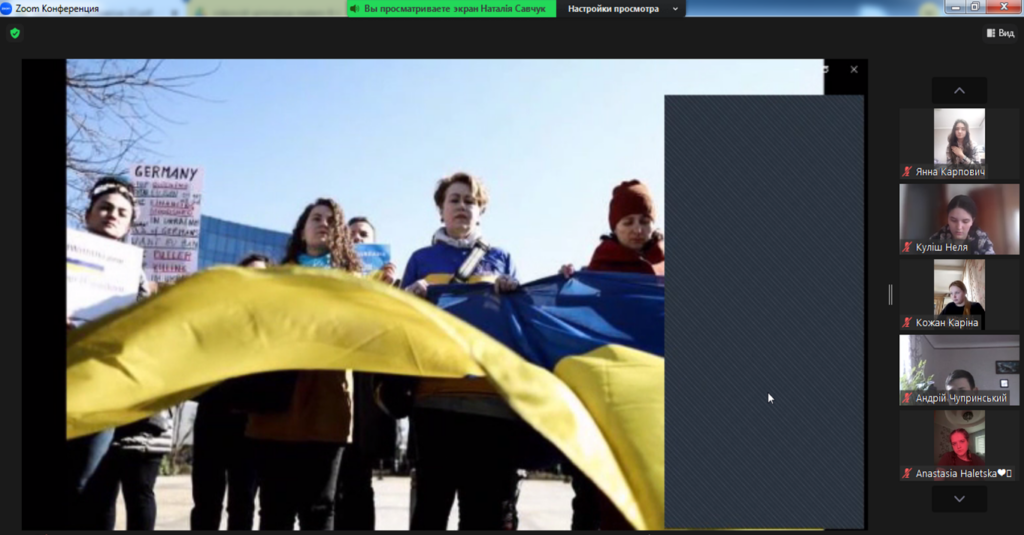Click muted mic icon beside Андрій Чупринський
Image resolution: width=1024 pixels, height=535 pixels.
coord(907,398)
